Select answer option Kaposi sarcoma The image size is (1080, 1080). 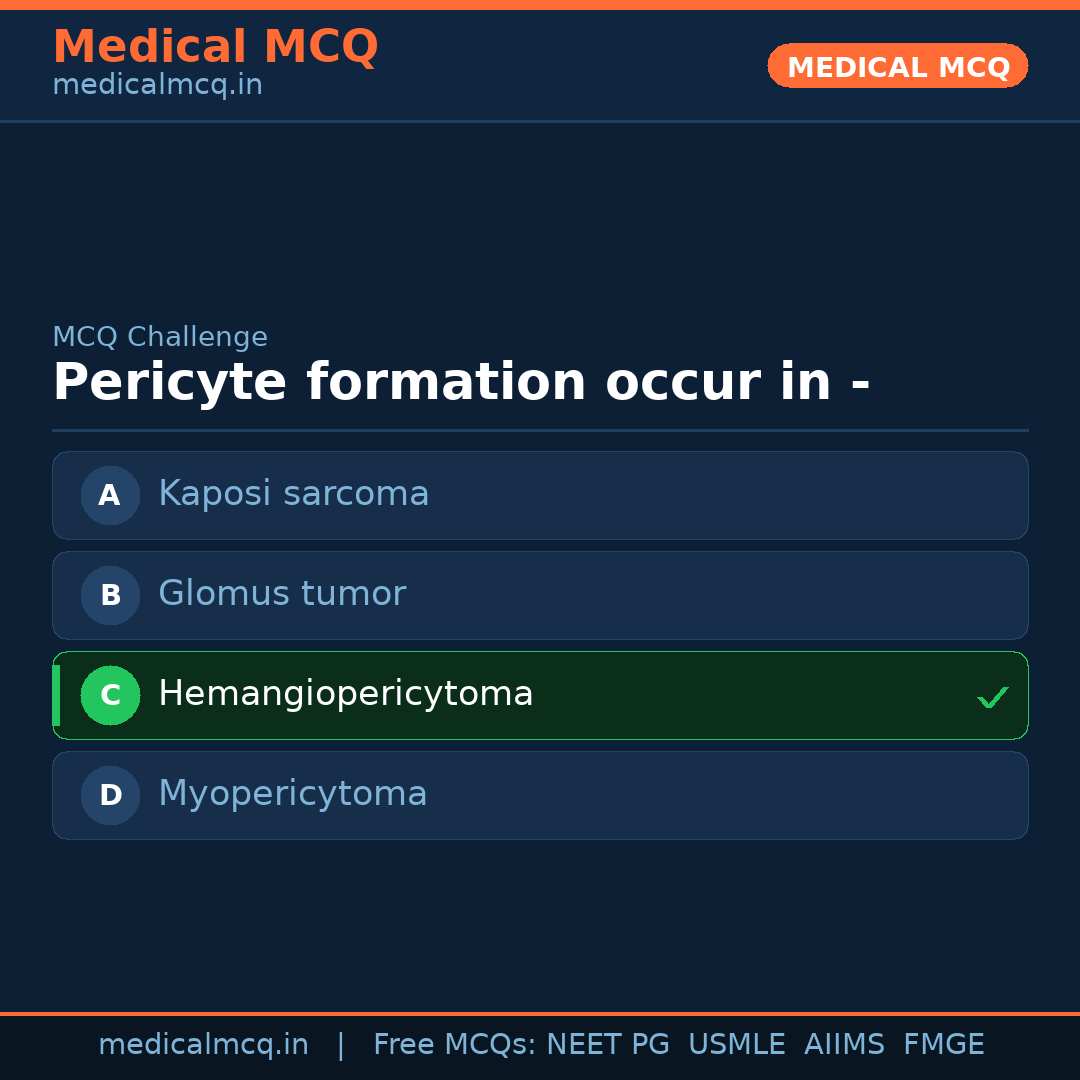coord(540,495)
